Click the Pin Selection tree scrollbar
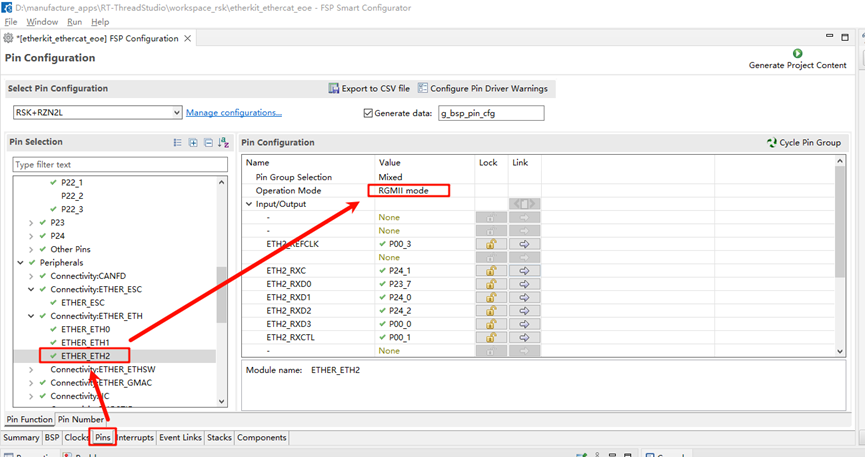The width and height of the screenshot is (865, 457). (222, 294)
